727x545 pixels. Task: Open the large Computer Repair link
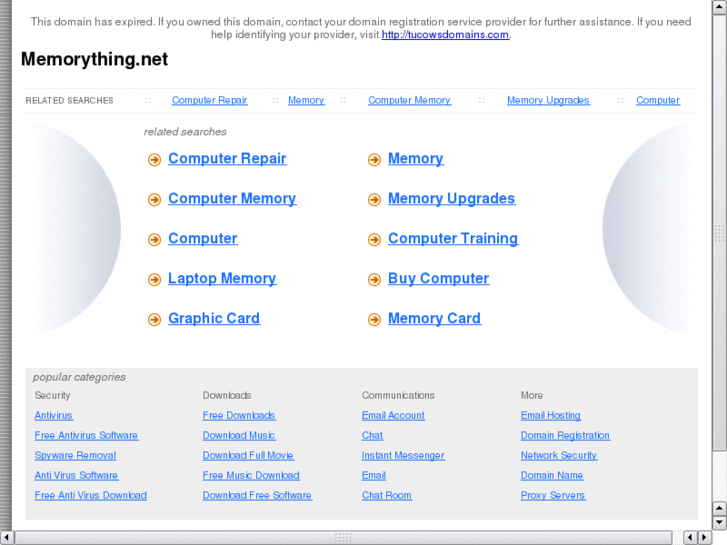(x=227, y=159)
